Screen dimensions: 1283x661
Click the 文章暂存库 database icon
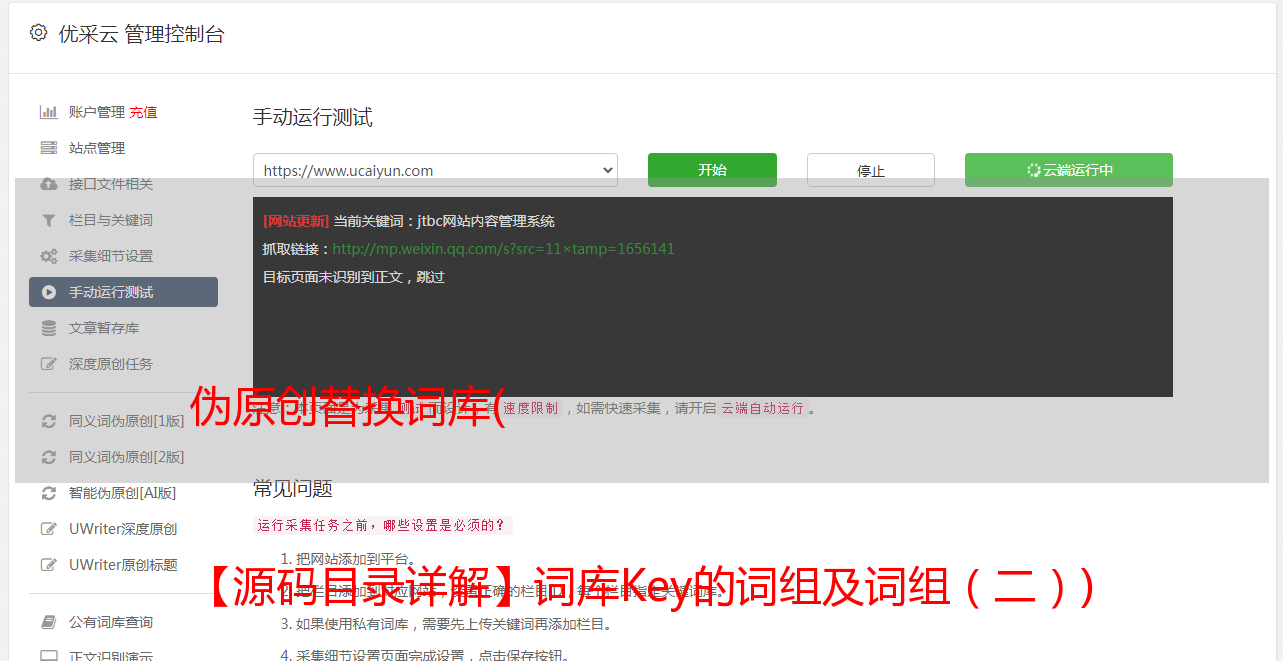(48, 328)
